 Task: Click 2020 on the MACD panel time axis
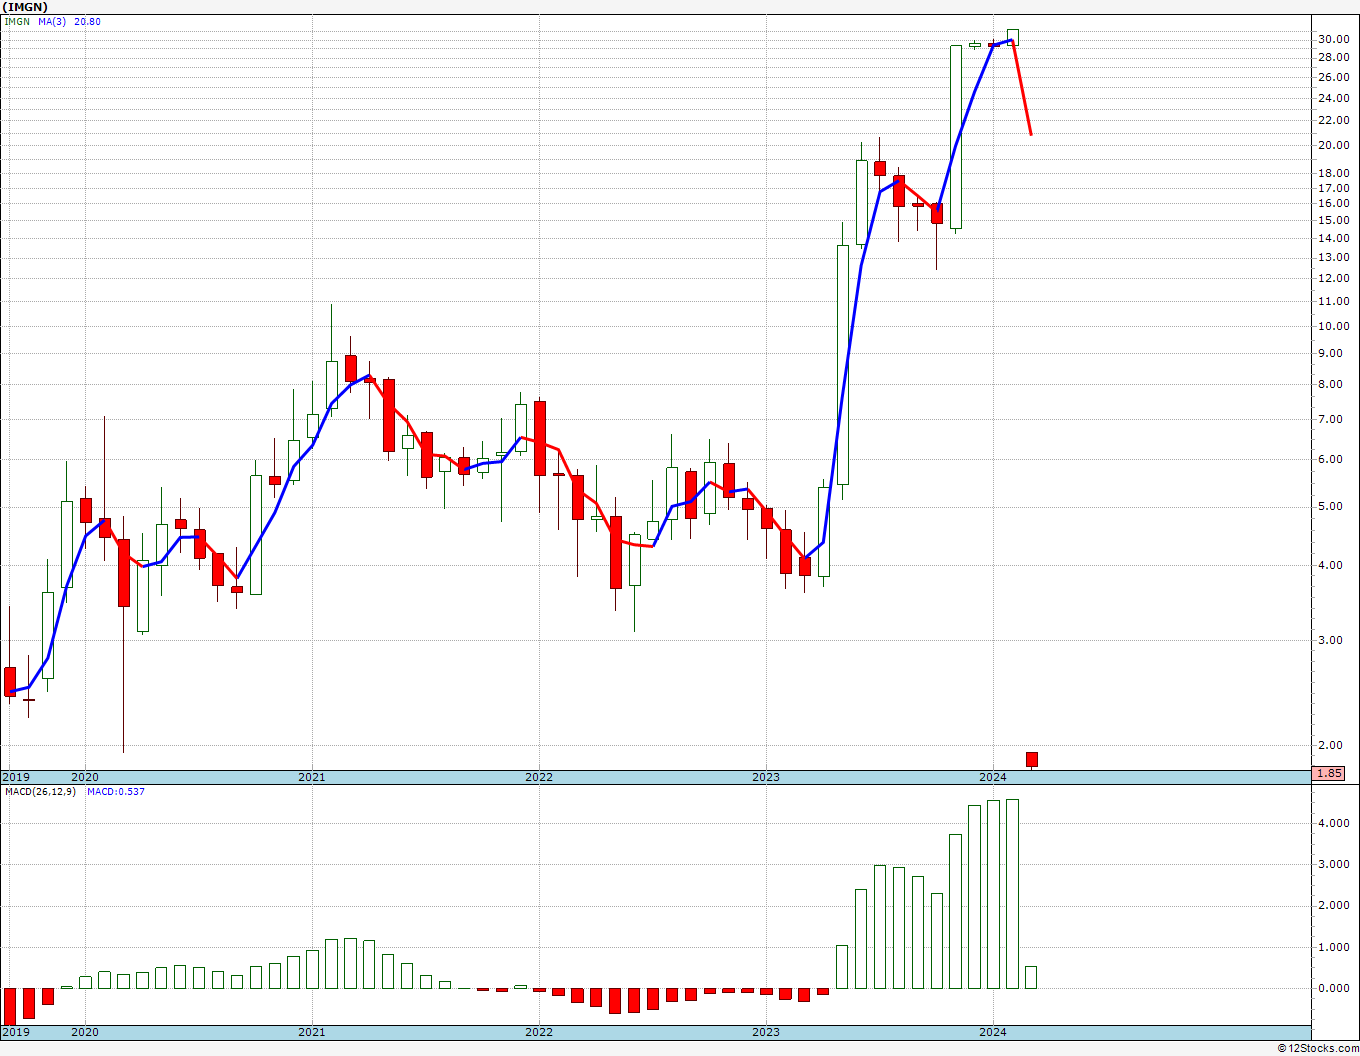pos(85,1032)
